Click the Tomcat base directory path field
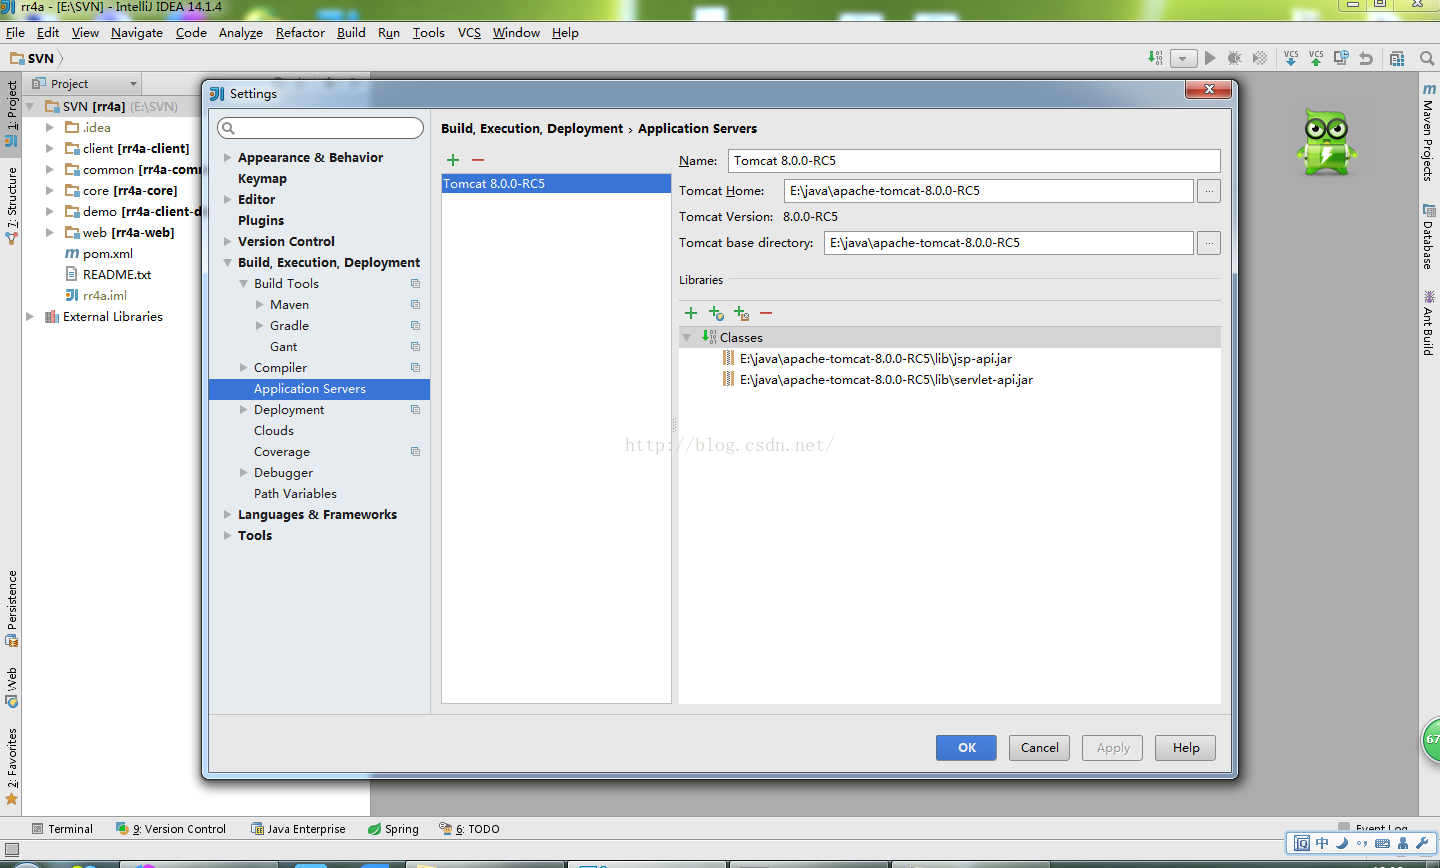 [x=1009, y=243]
